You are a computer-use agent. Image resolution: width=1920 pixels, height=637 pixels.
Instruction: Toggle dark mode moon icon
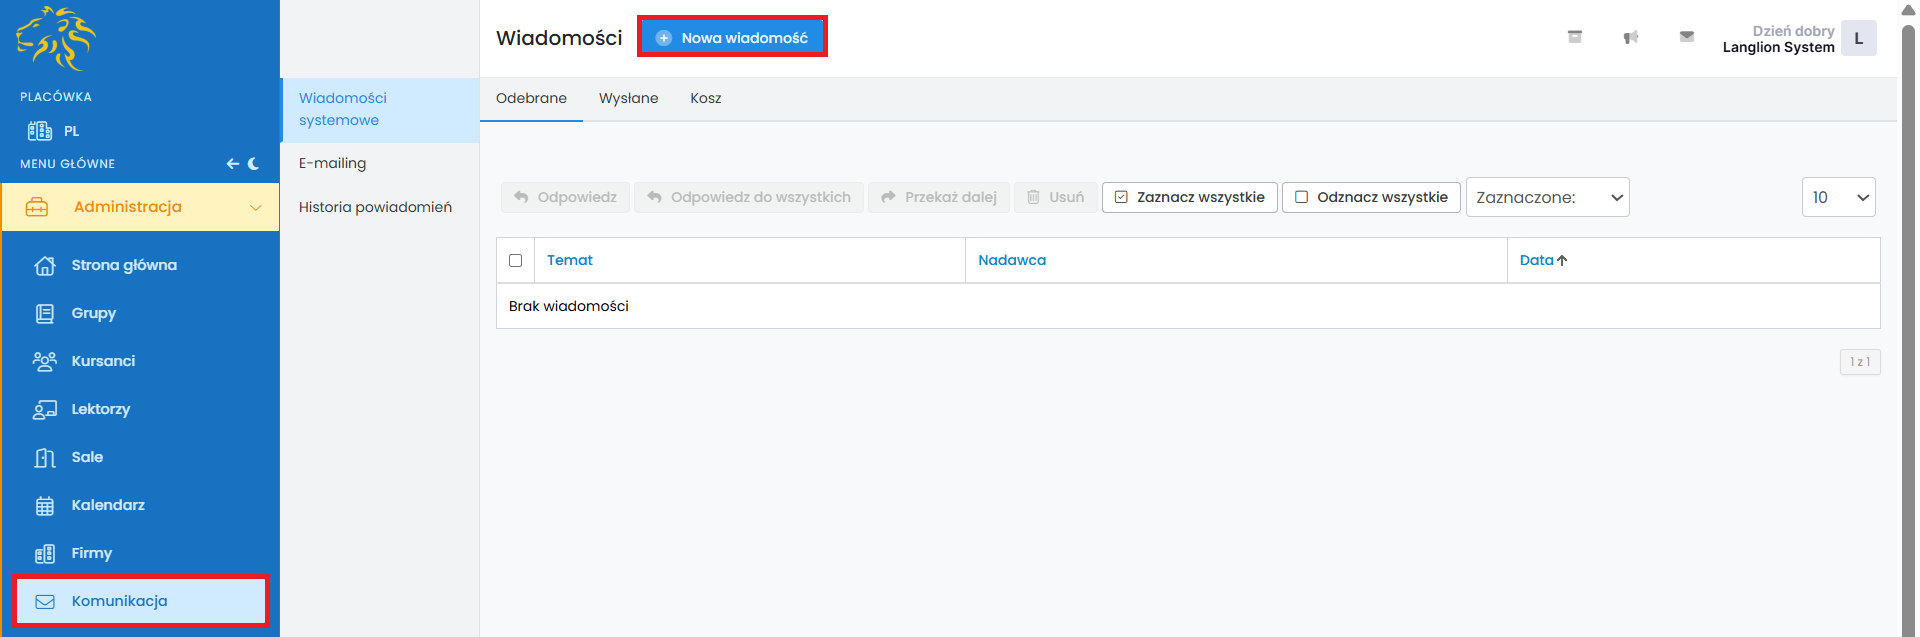[254, 164]
